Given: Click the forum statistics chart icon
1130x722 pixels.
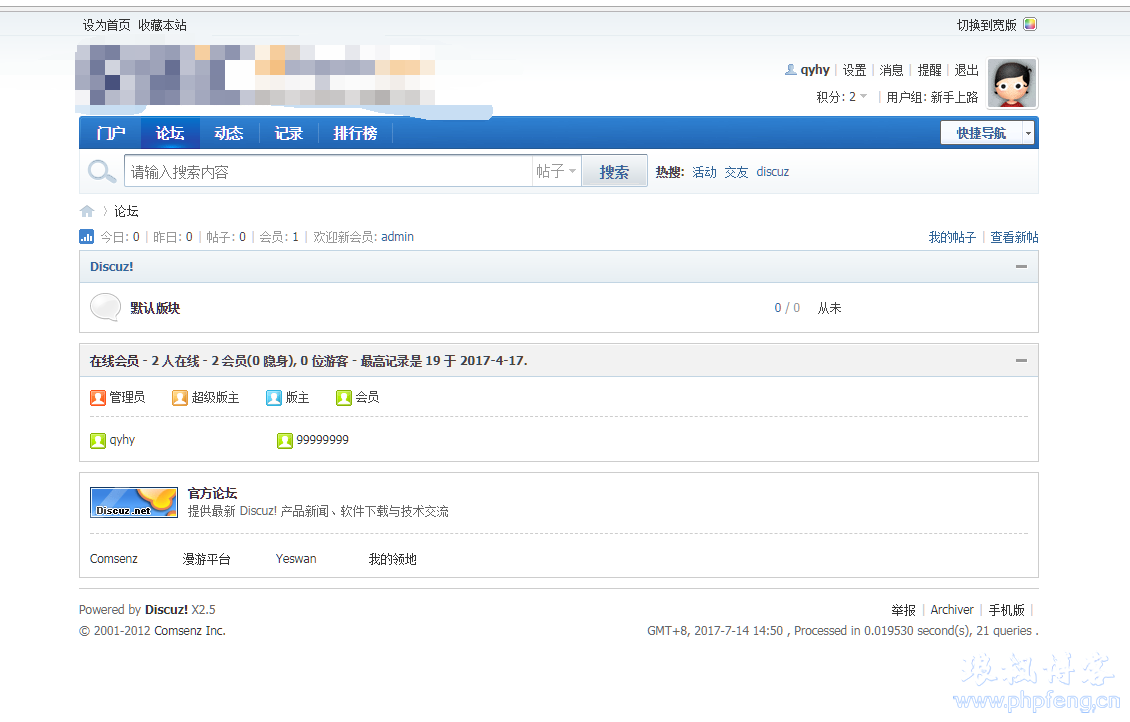Looking at the screenshot, I should pyautogui.click(x=86, y=236).
